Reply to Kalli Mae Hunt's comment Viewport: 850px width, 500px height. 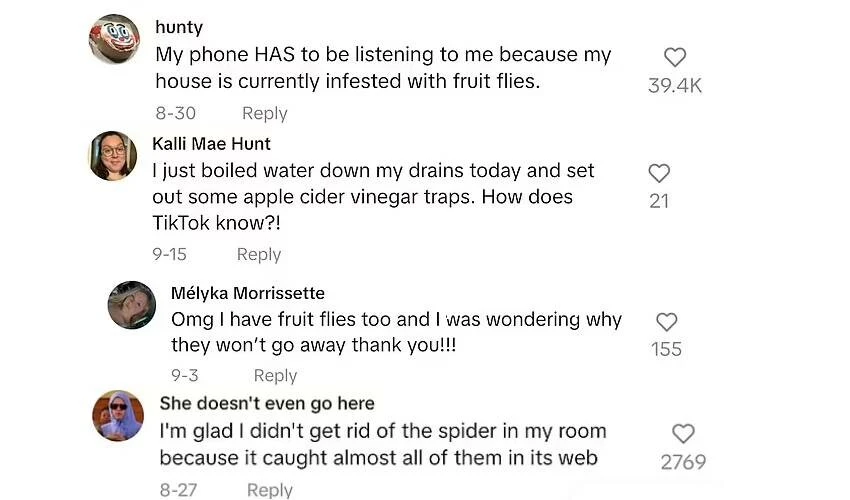(259, 254)
